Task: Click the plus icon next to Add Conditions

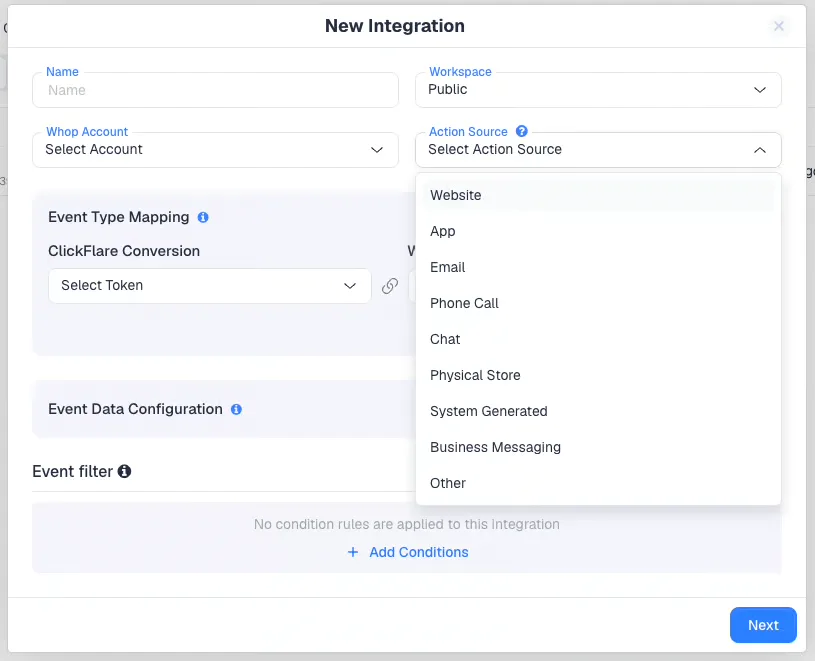Action: [353, 552]
